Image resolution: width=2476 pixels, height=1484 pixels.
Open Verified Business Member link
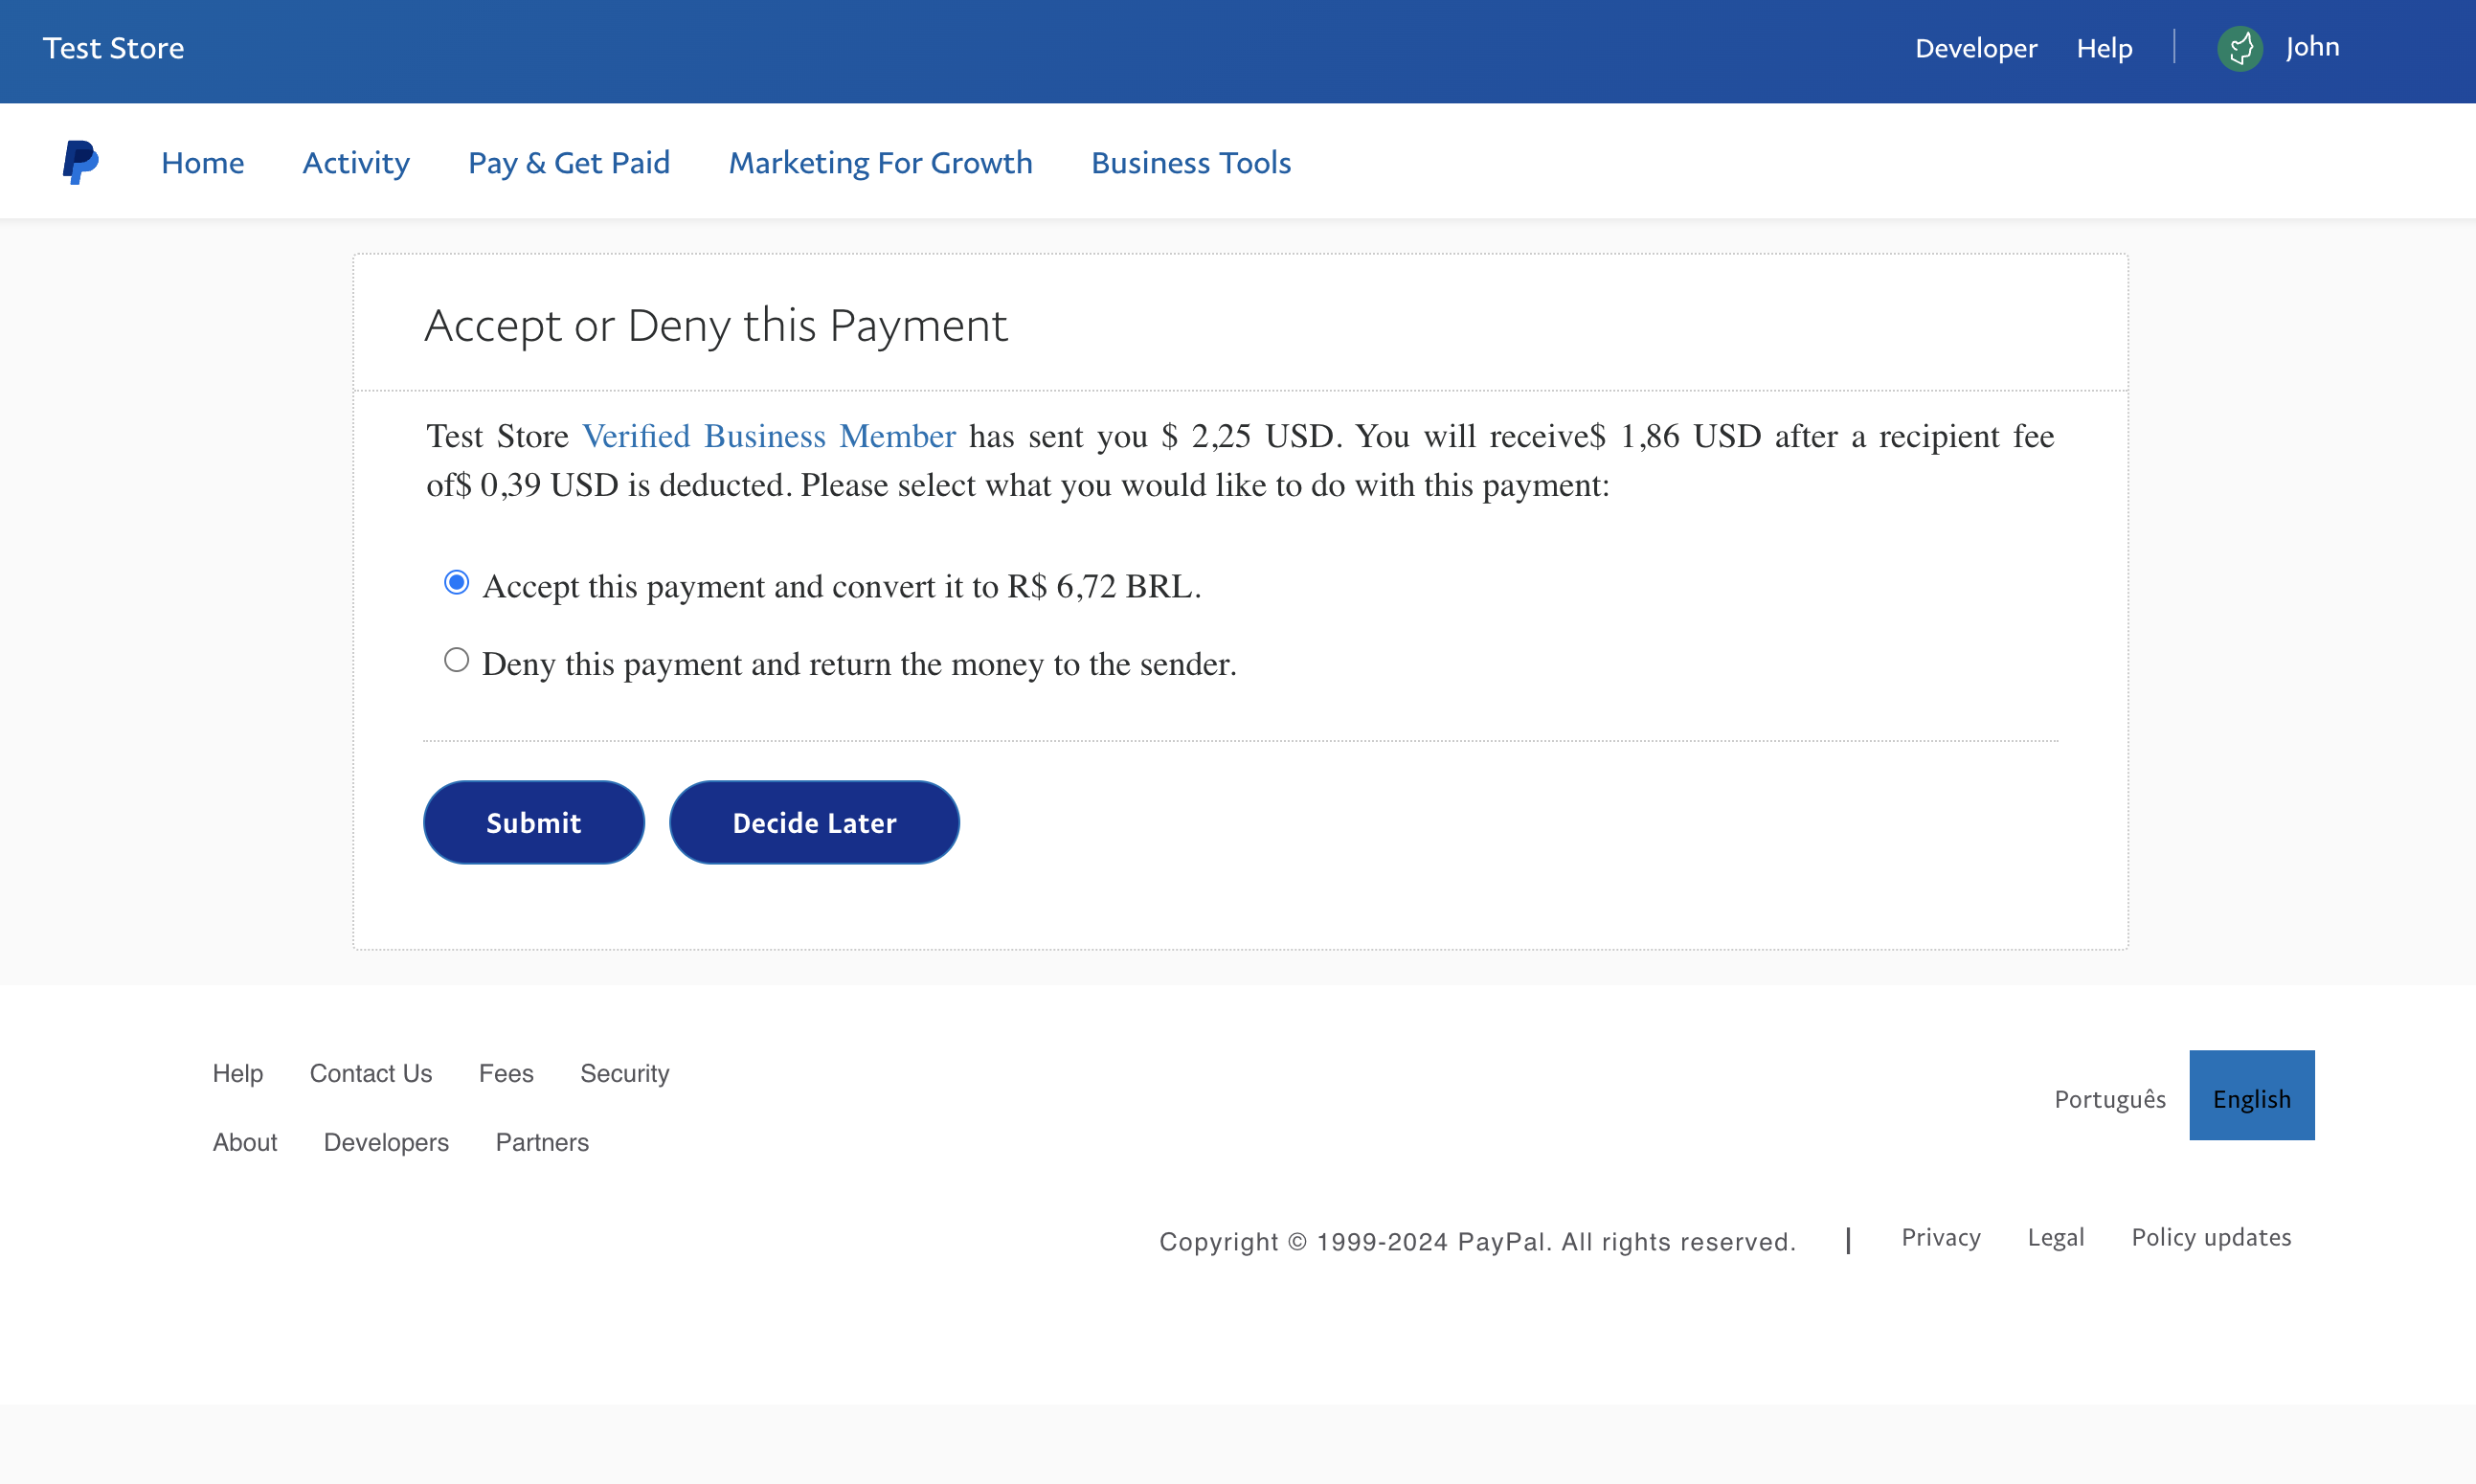click(x=768, y=436)
